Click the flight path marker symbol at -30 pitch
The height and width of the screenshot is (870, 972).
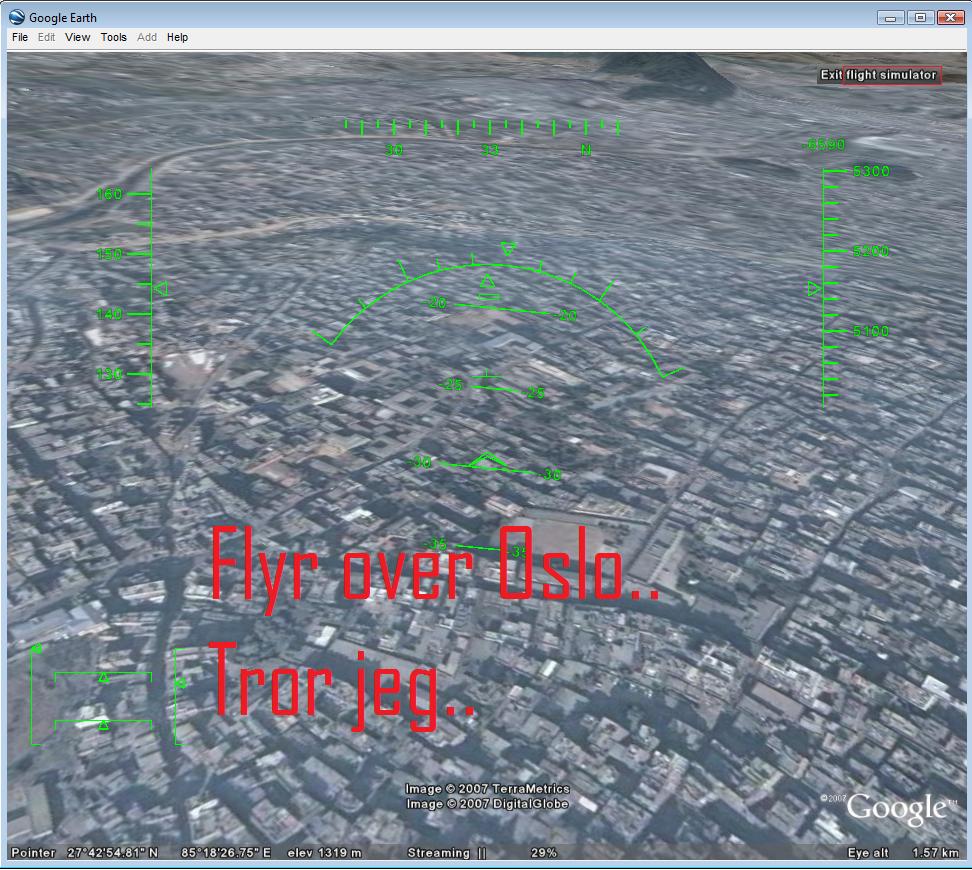click(488, 461)
